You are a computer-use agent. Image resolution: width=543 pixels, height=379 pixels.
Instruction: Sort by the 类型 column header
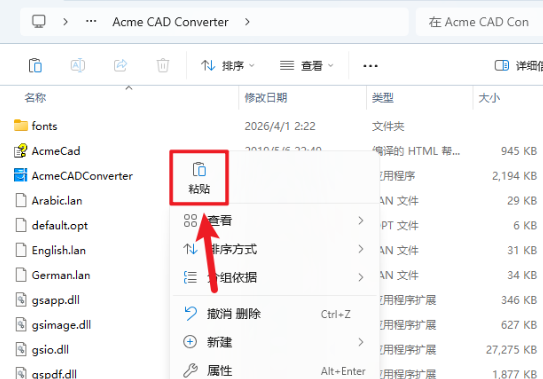(x=383, y=98)
